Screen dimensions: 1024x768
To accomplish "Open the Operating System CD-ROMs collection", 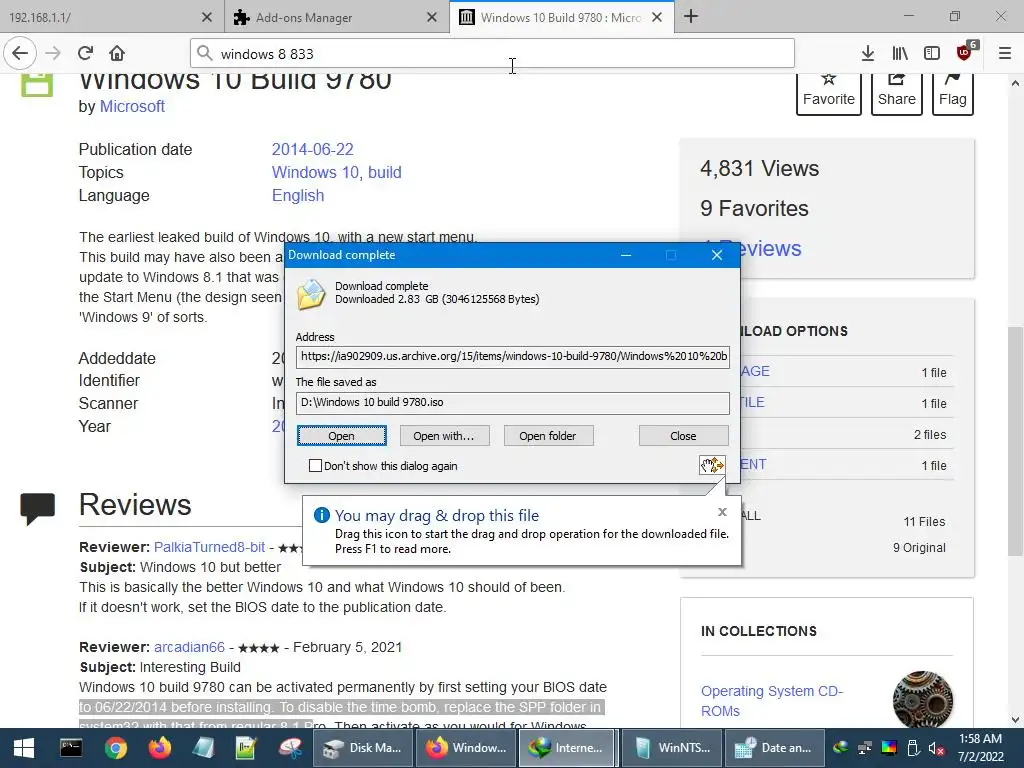I will pyautogui.click(x=772, y=701).
